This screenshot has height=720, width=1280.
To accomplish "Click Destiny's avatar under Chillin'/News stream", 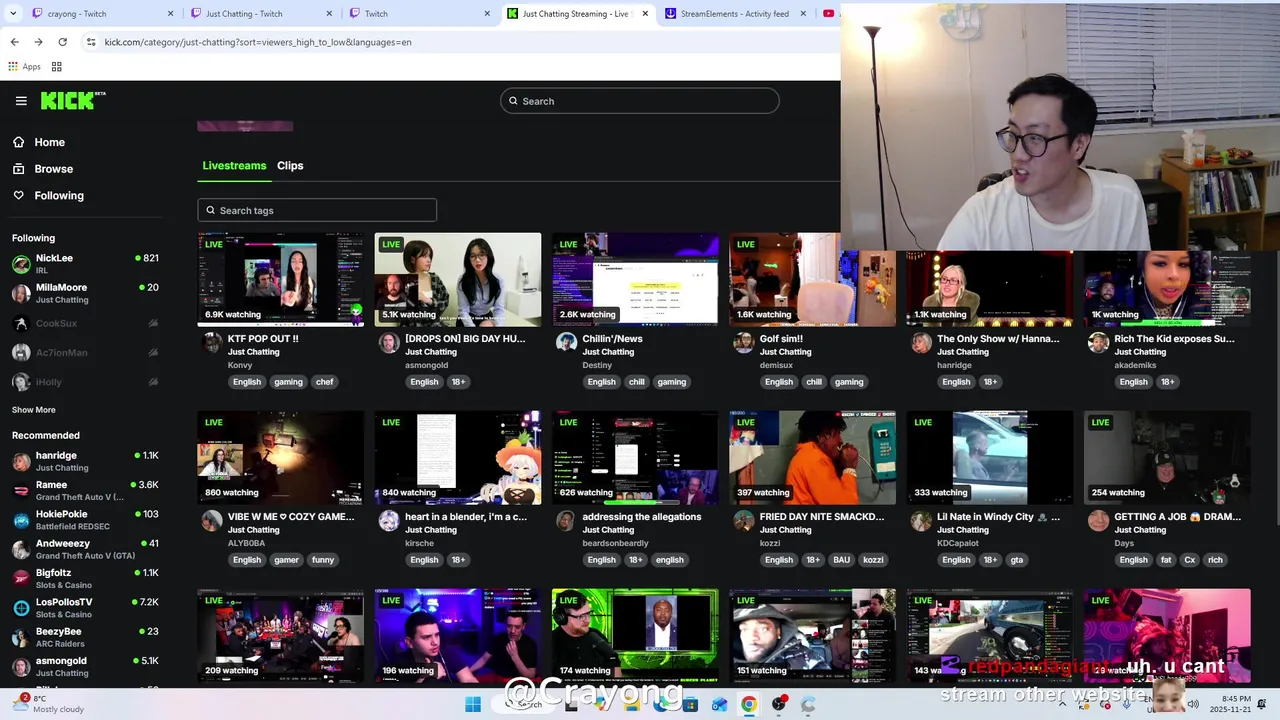I will 567,343.
